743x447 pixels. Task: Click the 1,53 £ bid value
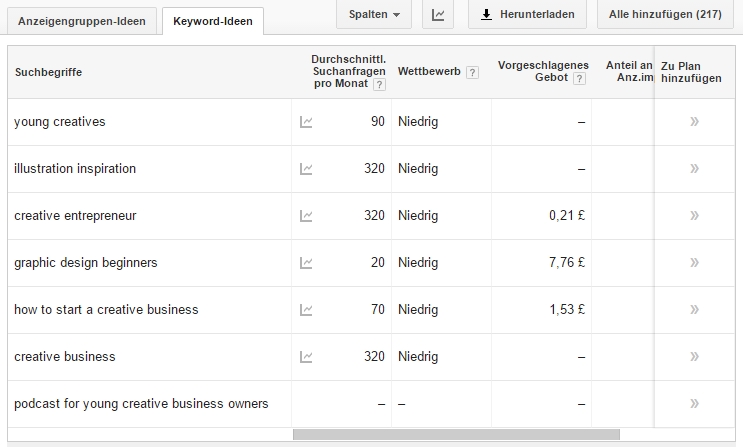coord(567,310)
